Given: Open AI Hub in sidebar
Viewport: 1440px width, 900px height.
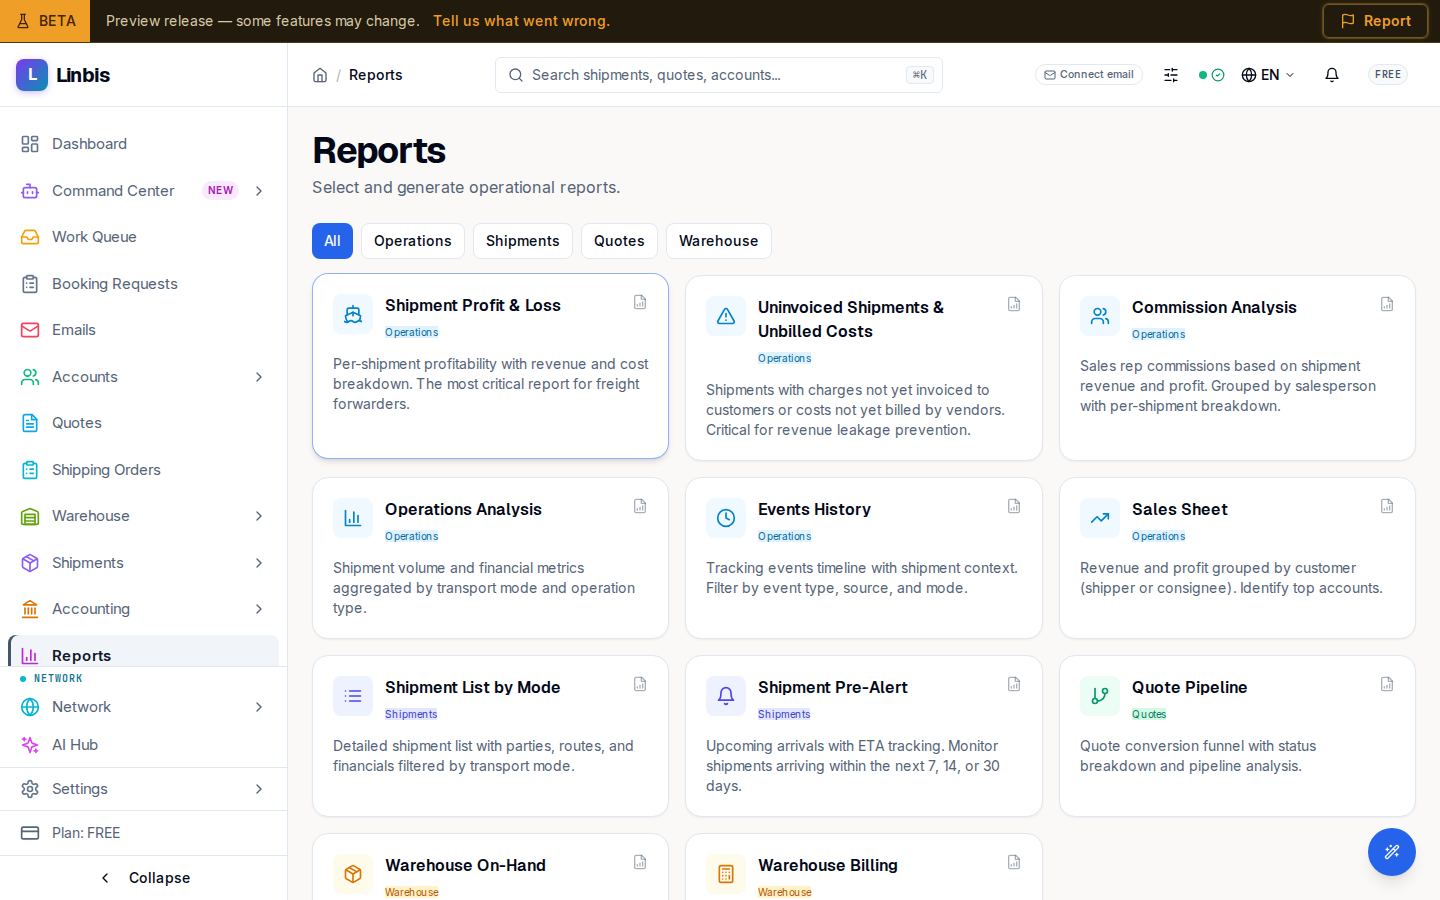Looking at the screenshot, I should pos(144,745).
